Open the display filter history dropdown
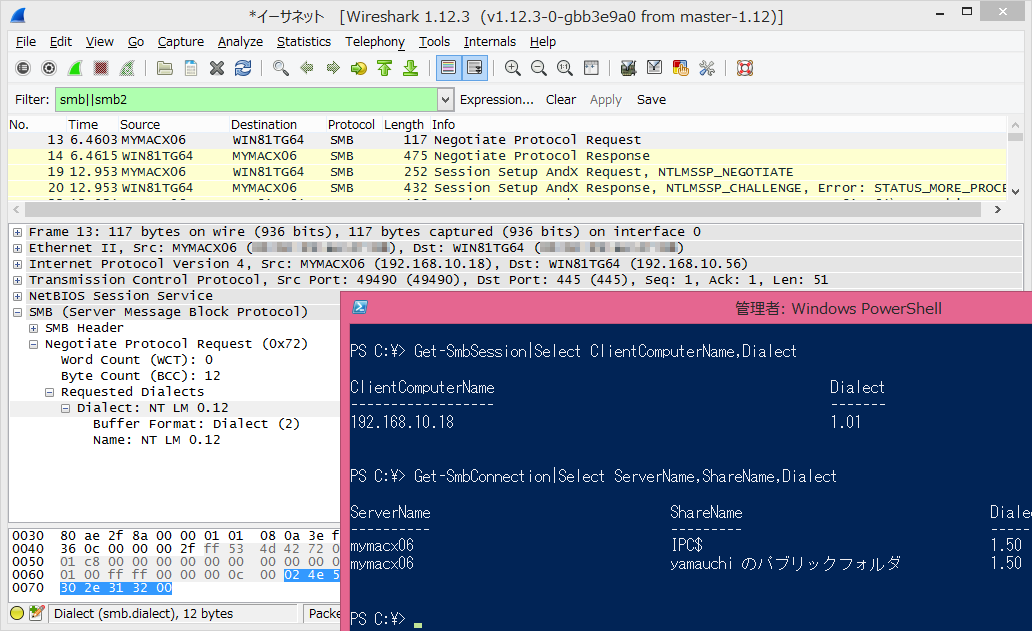Image resolution: width=1032 pixels, height=631 pixels. click(446, 100)
